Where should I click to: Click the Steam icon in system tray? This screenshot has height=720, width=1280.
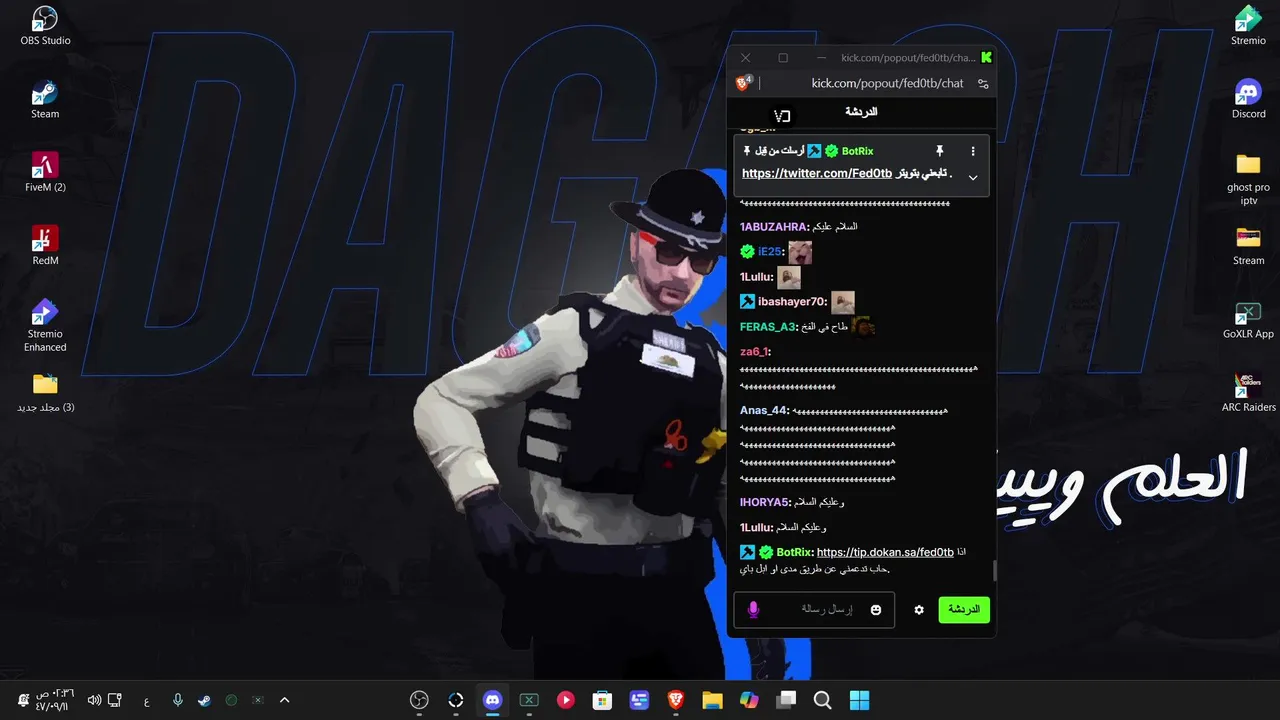pyautogui.click(x=204, y=700)
